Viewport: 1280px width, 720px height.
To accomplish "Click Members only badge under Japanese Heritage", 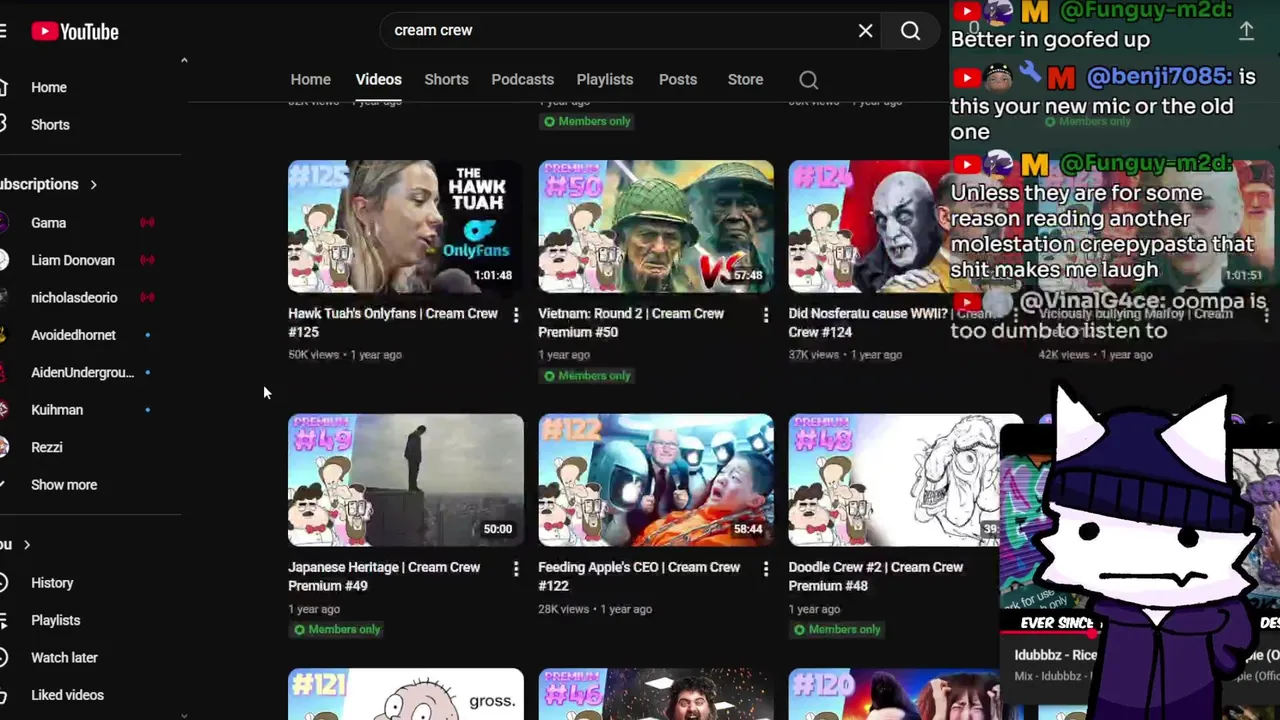I will 337,630.
